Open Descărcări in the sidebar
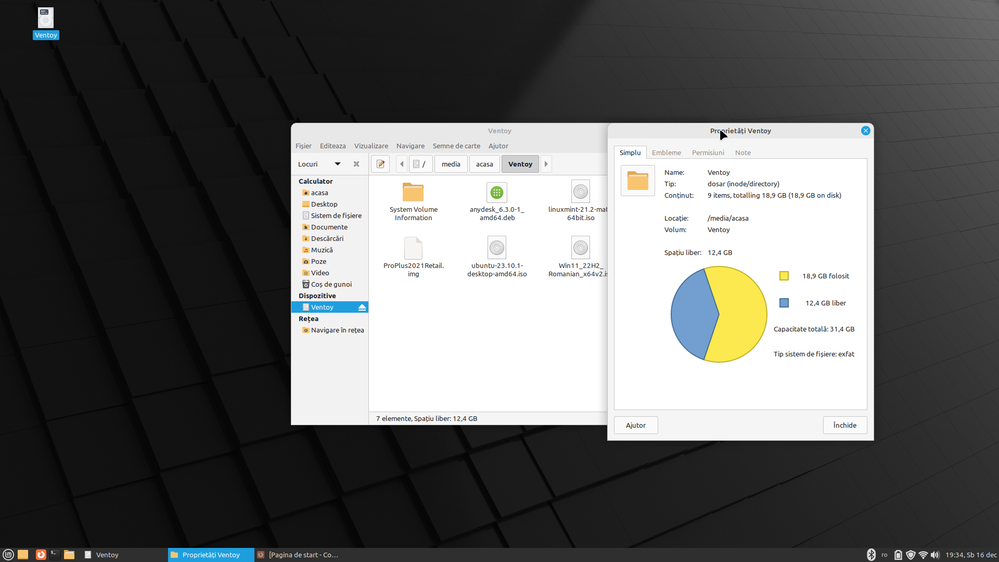The image size is (999, 562). coord(327,239)
